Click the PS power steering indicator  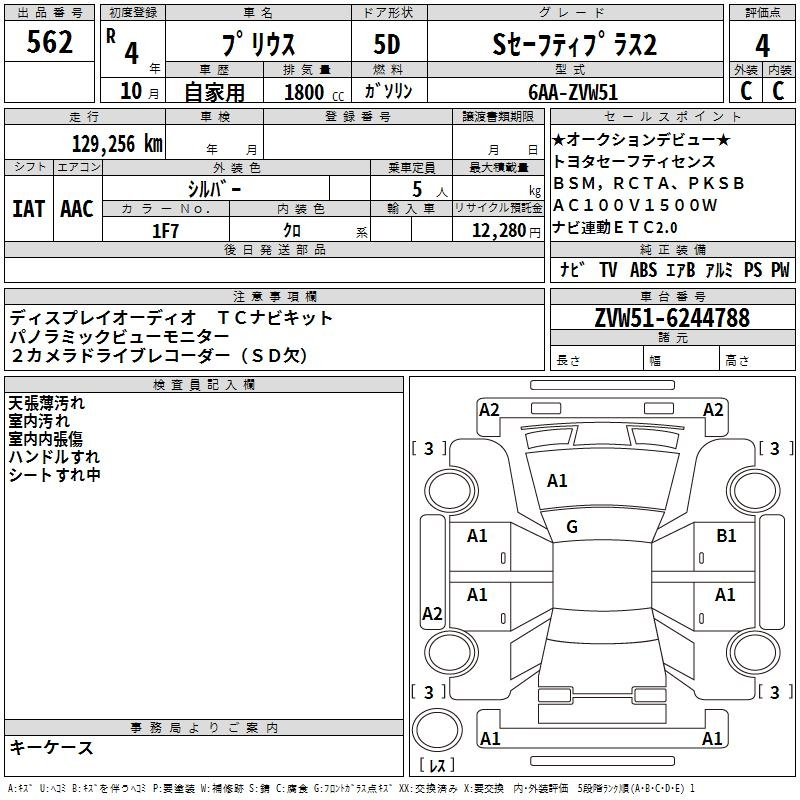(x=751, y=269)
